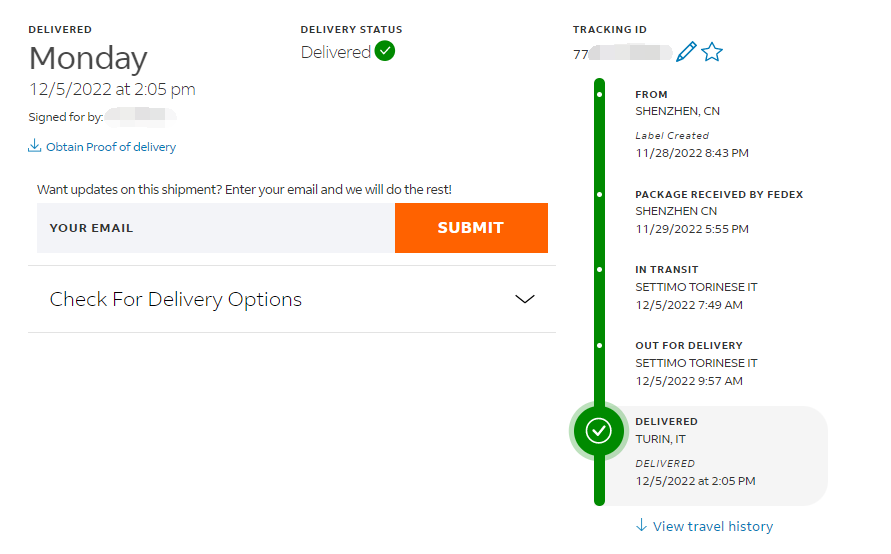Click the timeline dot for Package Received by FedEx

(599, 194)
